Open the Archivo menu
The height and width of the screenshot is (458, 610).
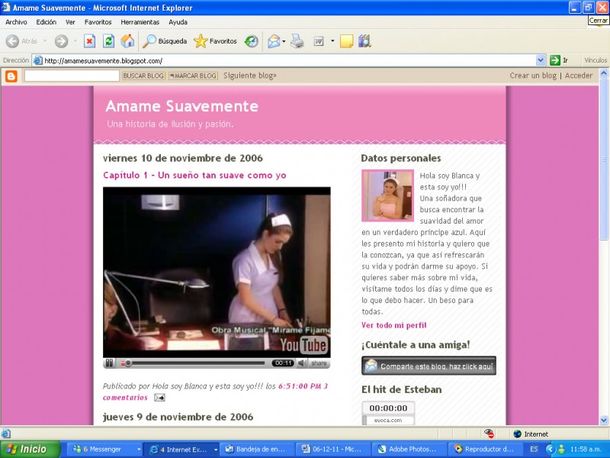click(16, 22)
